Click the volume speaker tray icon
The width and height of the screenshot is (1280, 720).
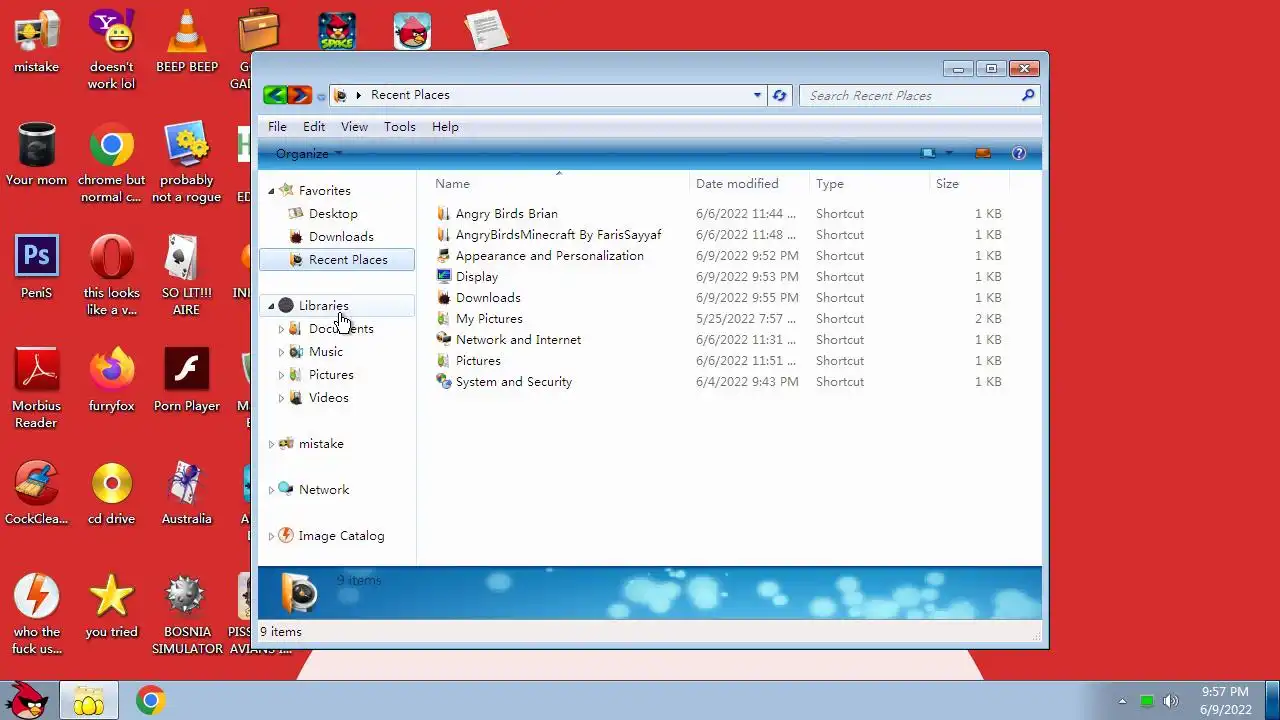pos(1171,701)
